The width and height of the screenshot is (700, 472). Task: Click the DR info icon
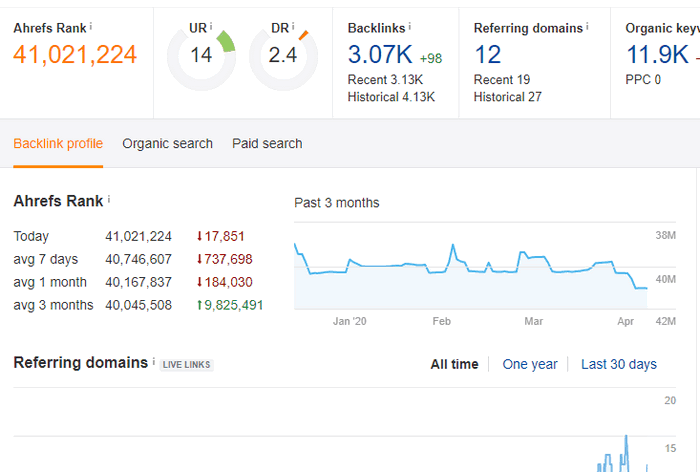coord(293,27)
